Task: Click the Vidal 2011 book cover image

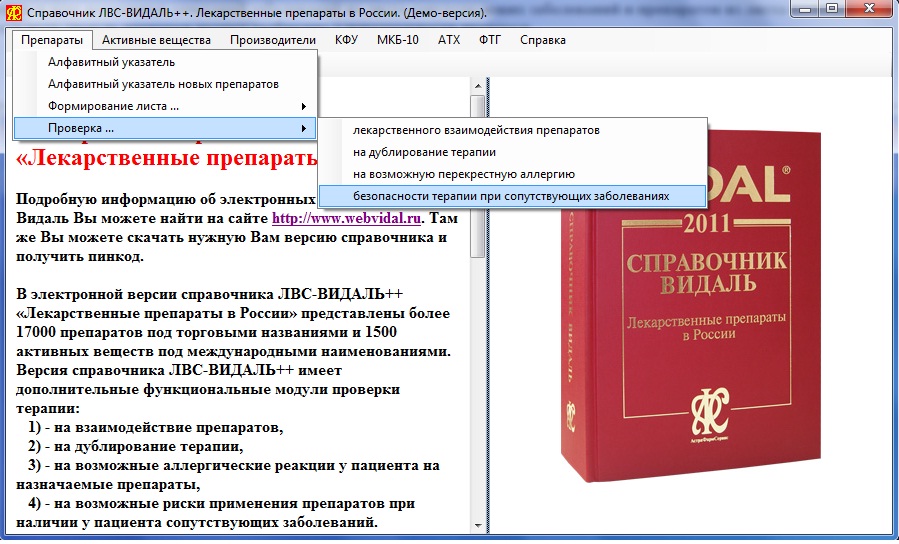Action: pyautogui.click(x=690, y=307)
